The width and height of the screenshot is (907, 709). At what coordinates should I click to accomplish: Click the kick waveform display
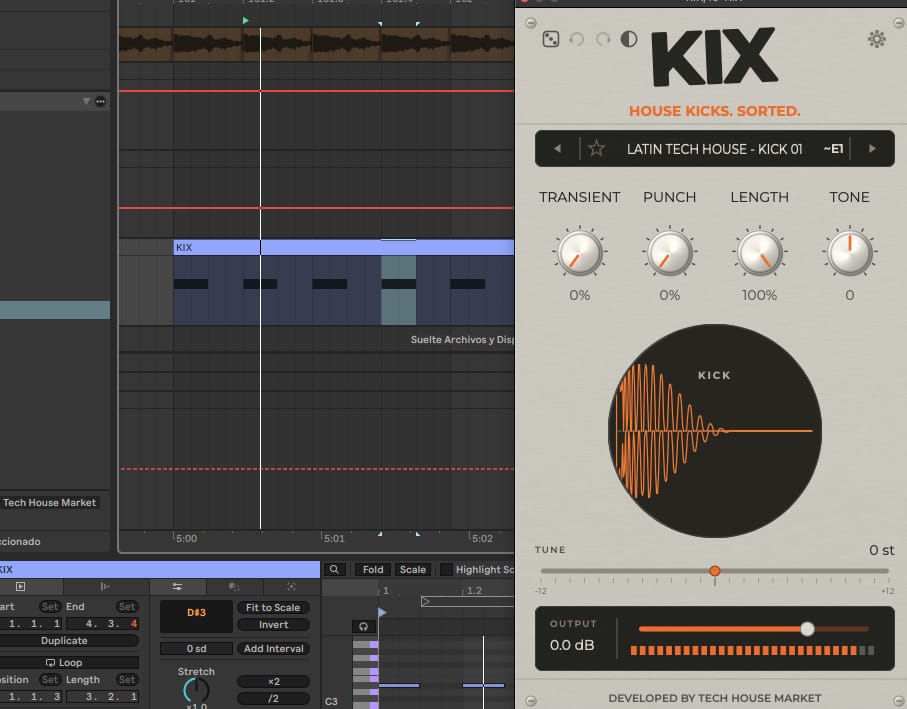click(715, 431)
